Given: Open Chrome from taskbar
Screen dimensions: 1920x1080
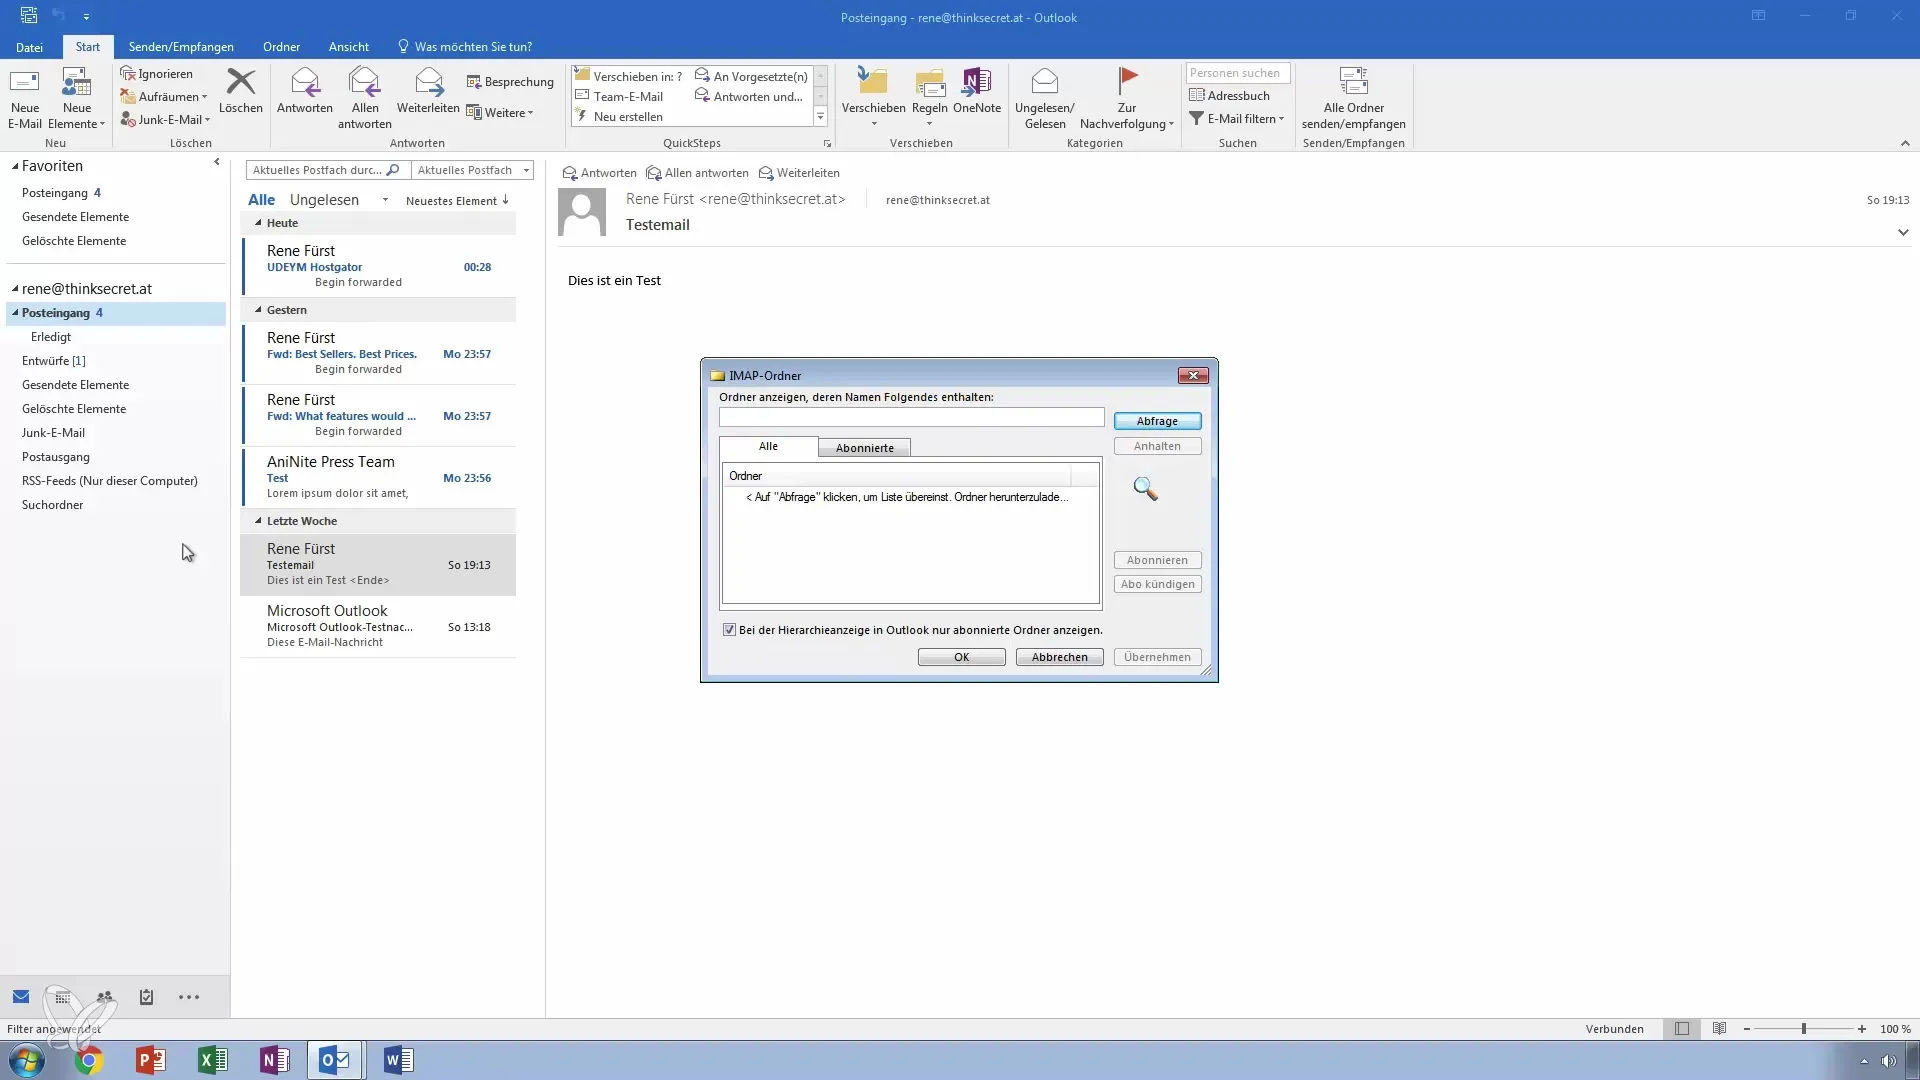Looking at the screenshot, I should (89, 1060).
